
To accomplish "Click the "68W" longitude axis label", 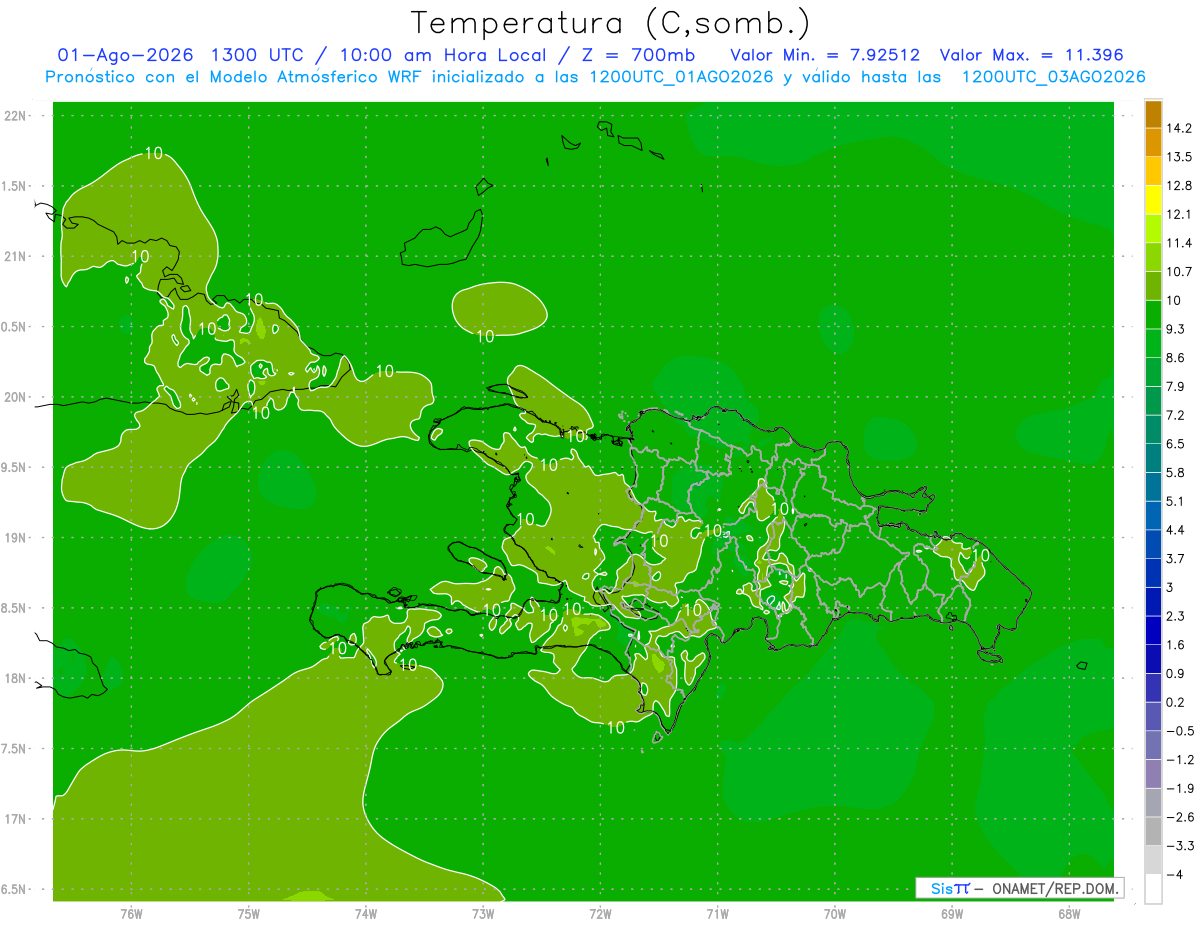I will click(x=1069, y=913).
